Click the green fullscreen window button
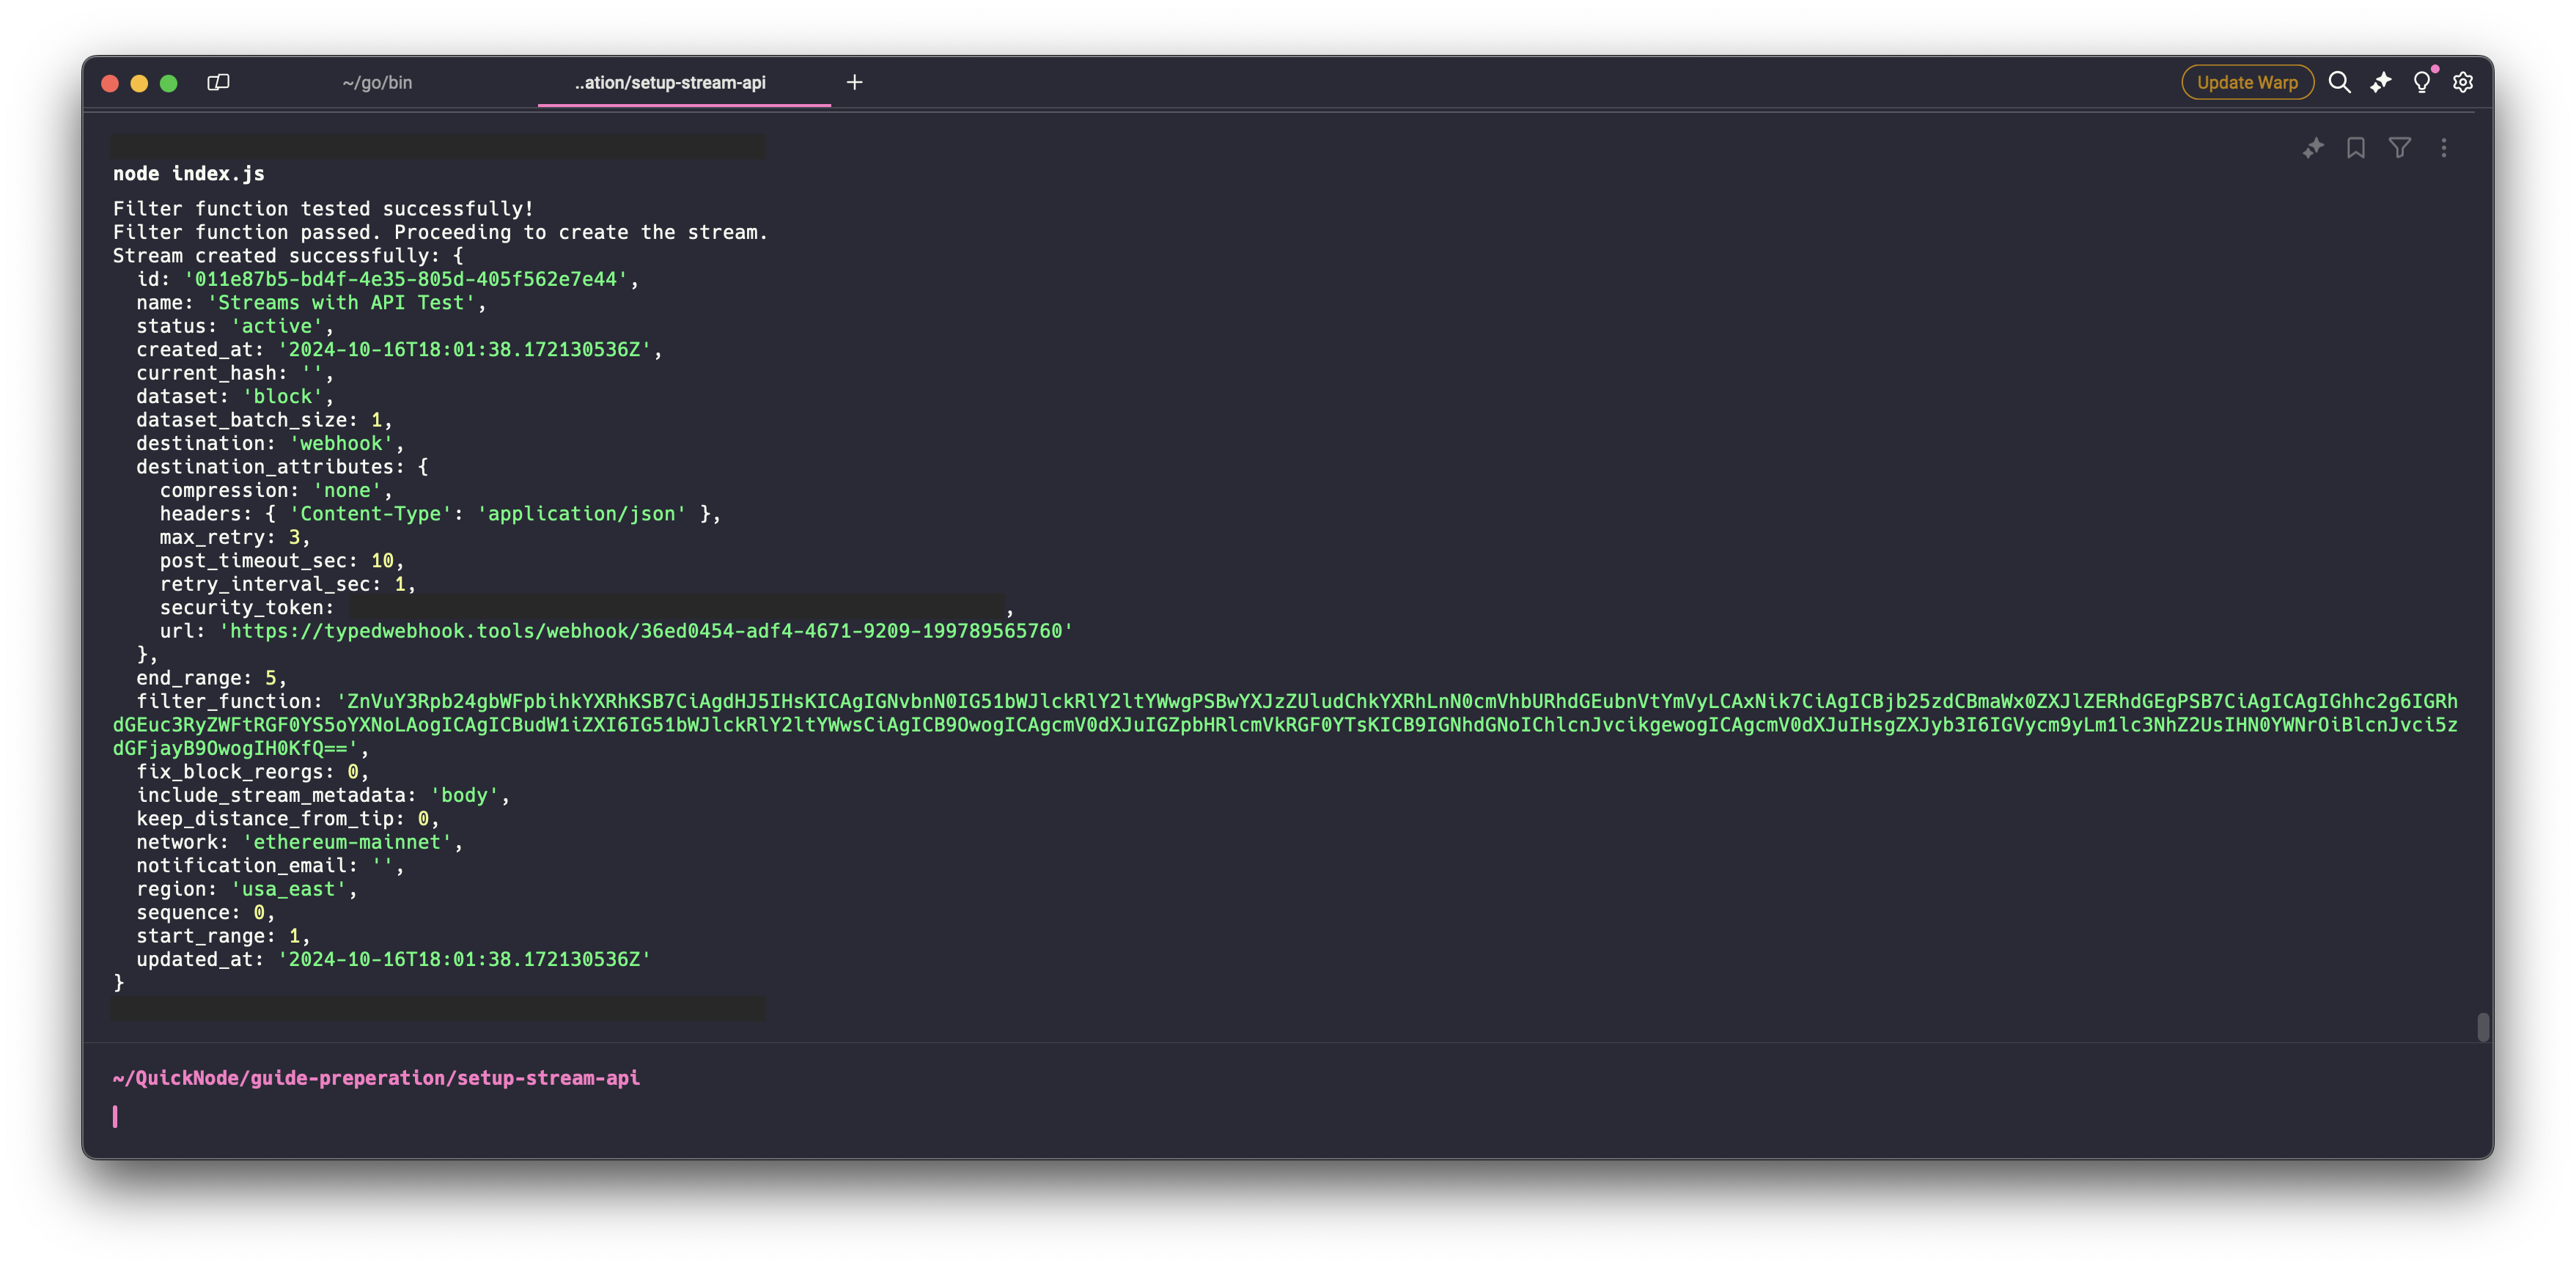 point(168,83)
